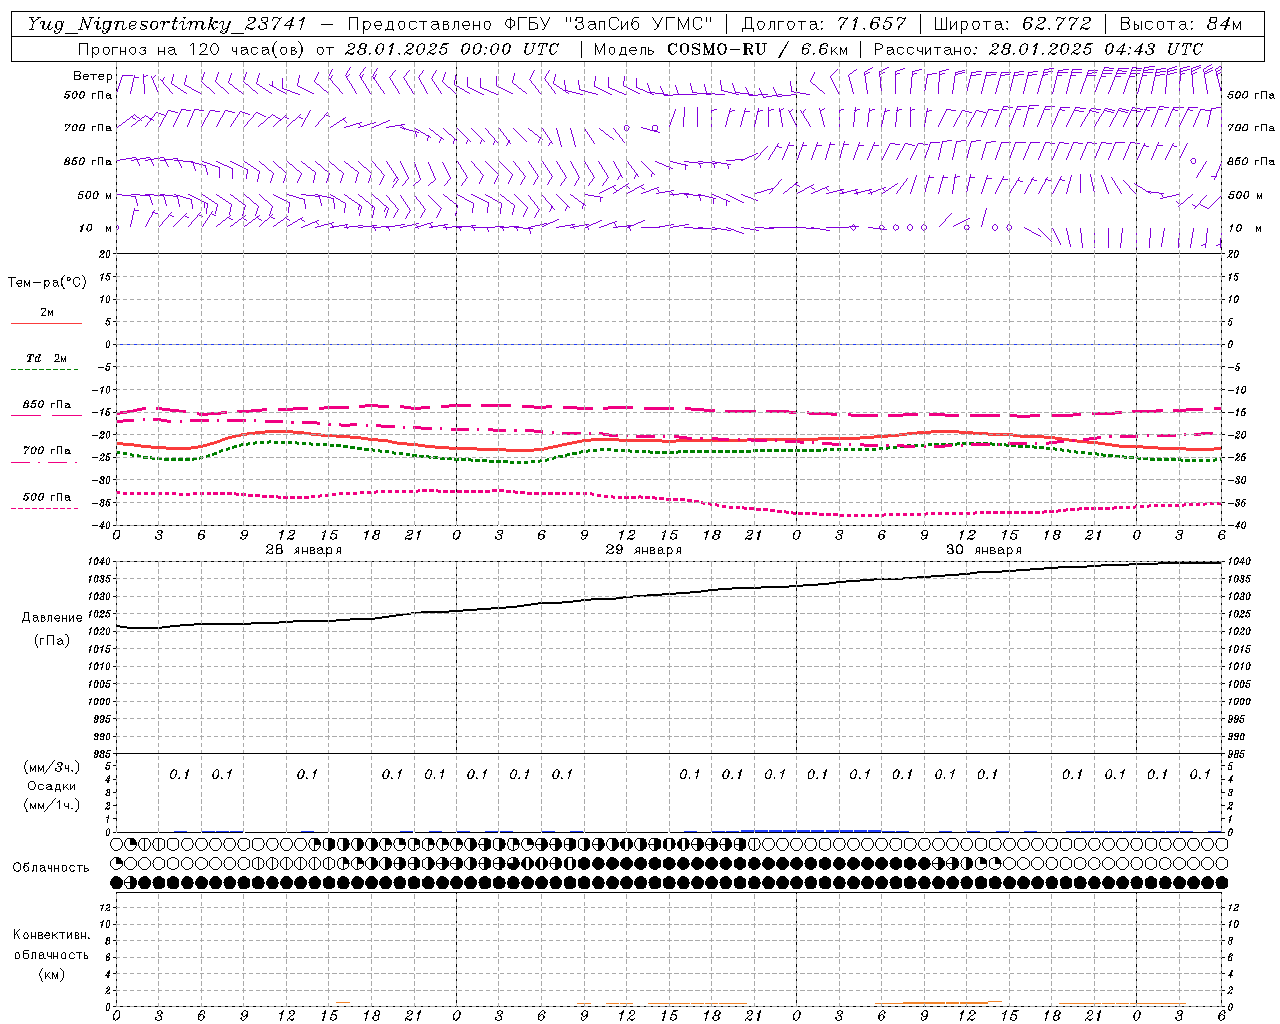This screenshot has height=1024, width=1280.
Task: Click the black pressure curve in Давление chart
Action: tap(668, 596)
